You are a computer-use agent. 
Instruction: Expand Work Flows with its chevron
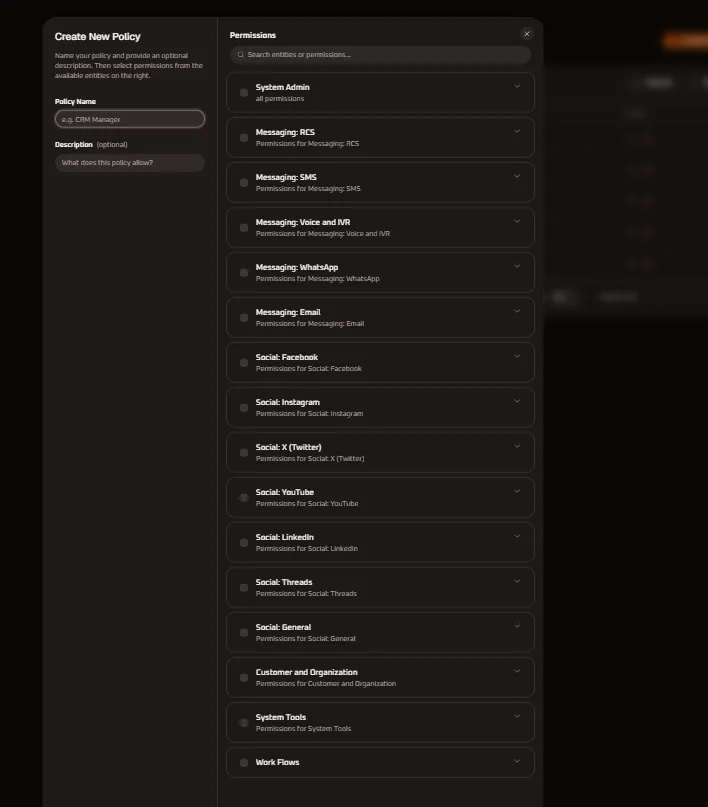(517, 761)
